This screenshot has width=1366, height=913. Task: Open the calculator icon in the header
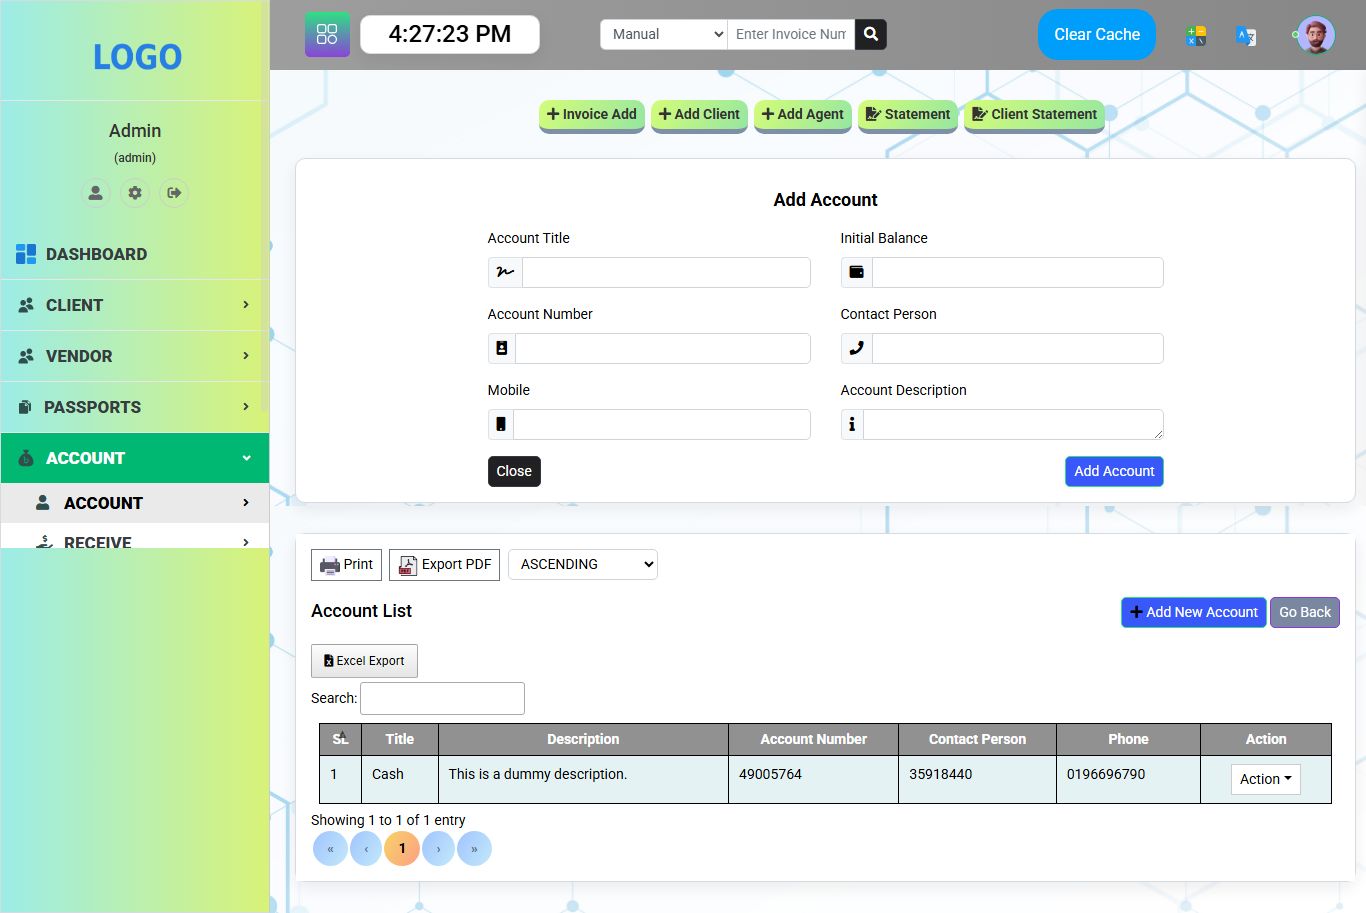[1196, 36]
